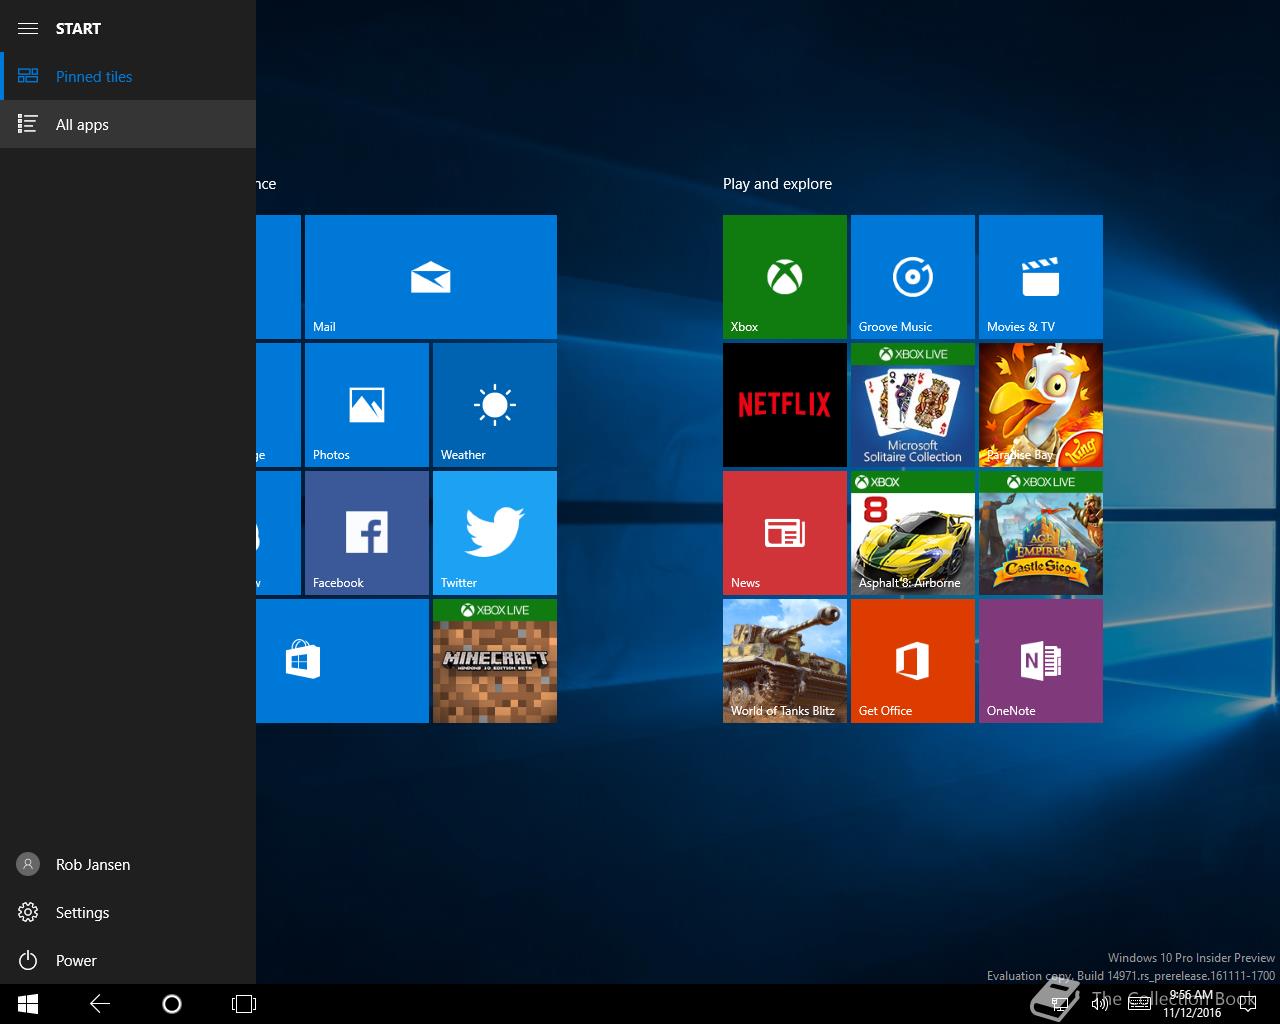
Task: Click the Get Office tile
Action: (913, 661)
